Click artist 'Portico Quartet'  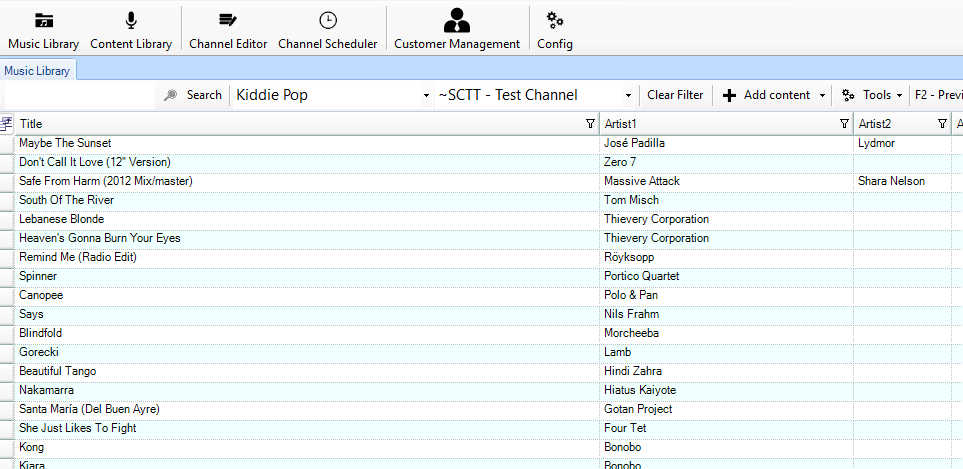coord(642,276)
